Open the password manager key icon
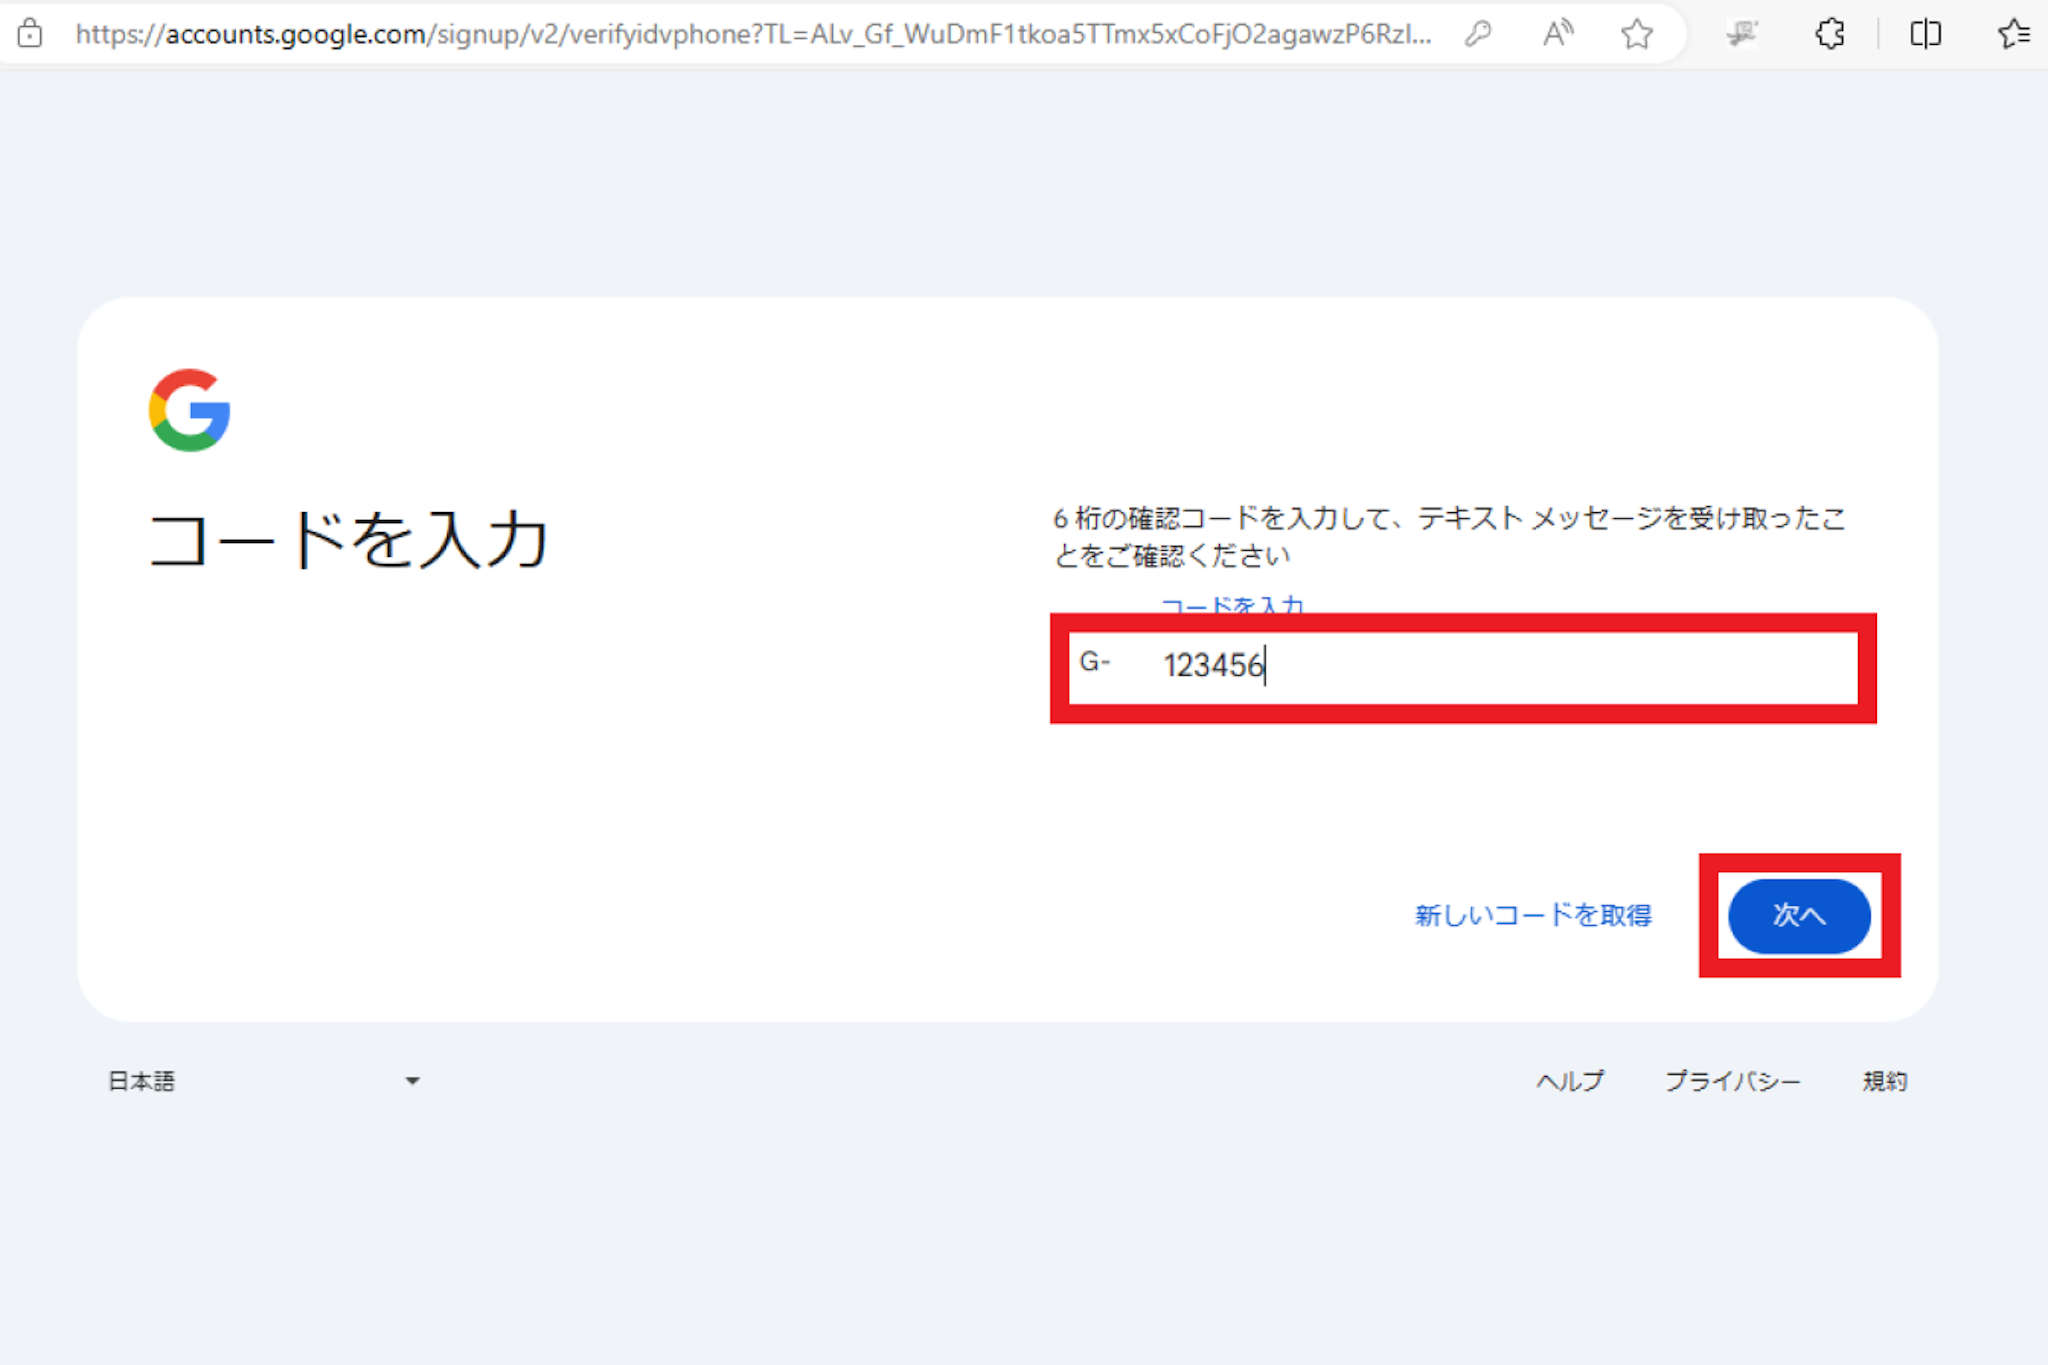This screenshot has height=1365, width=2048. 1478,34
